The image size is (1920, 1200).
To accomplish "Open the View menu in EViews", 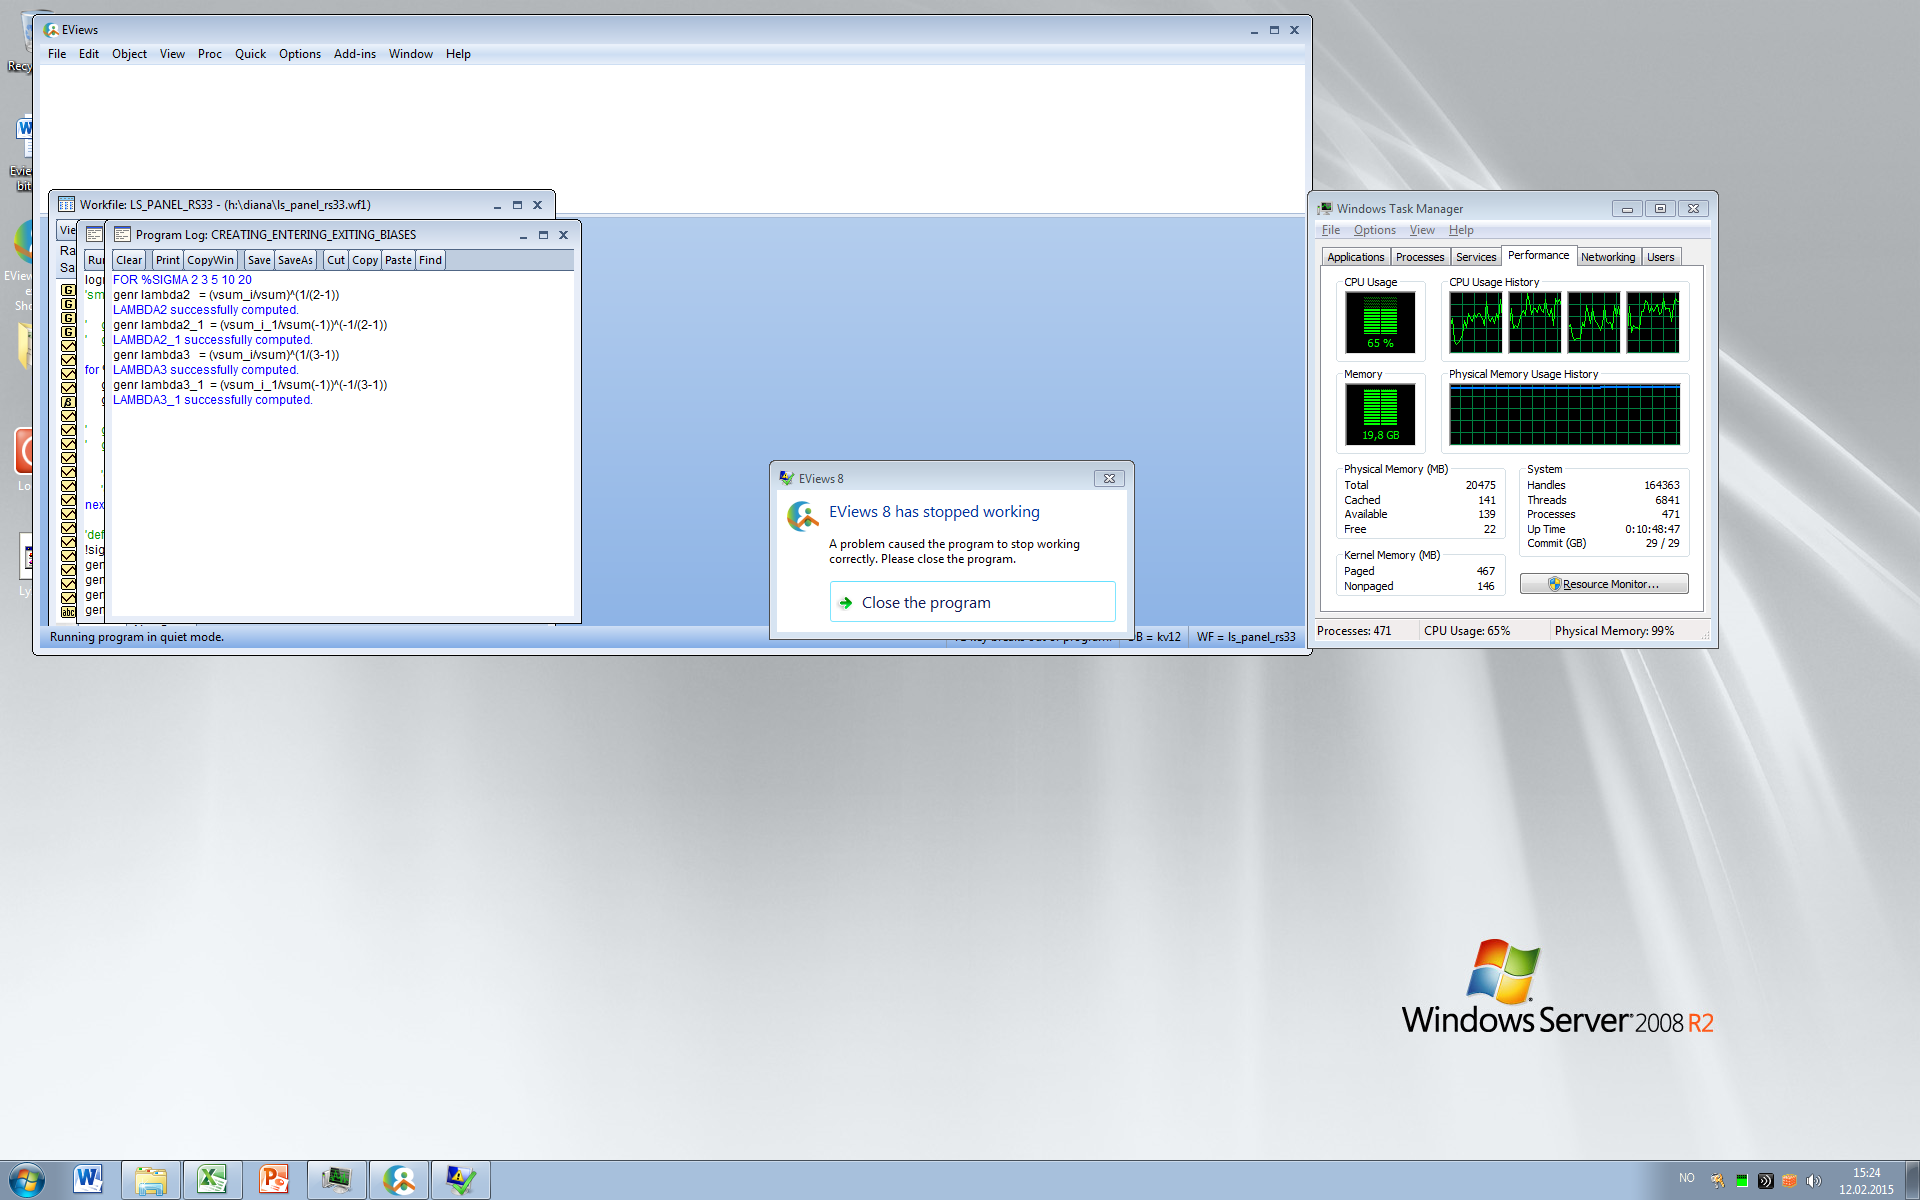I will (172, 54).
